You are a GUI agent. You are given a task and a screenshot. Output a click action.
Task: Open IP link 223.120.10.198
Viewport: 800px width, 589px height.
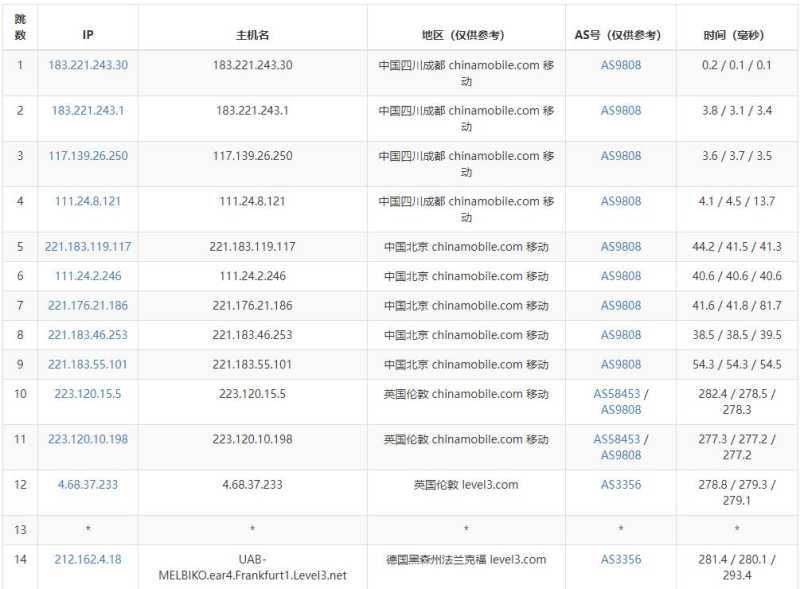tap(88, 439)
